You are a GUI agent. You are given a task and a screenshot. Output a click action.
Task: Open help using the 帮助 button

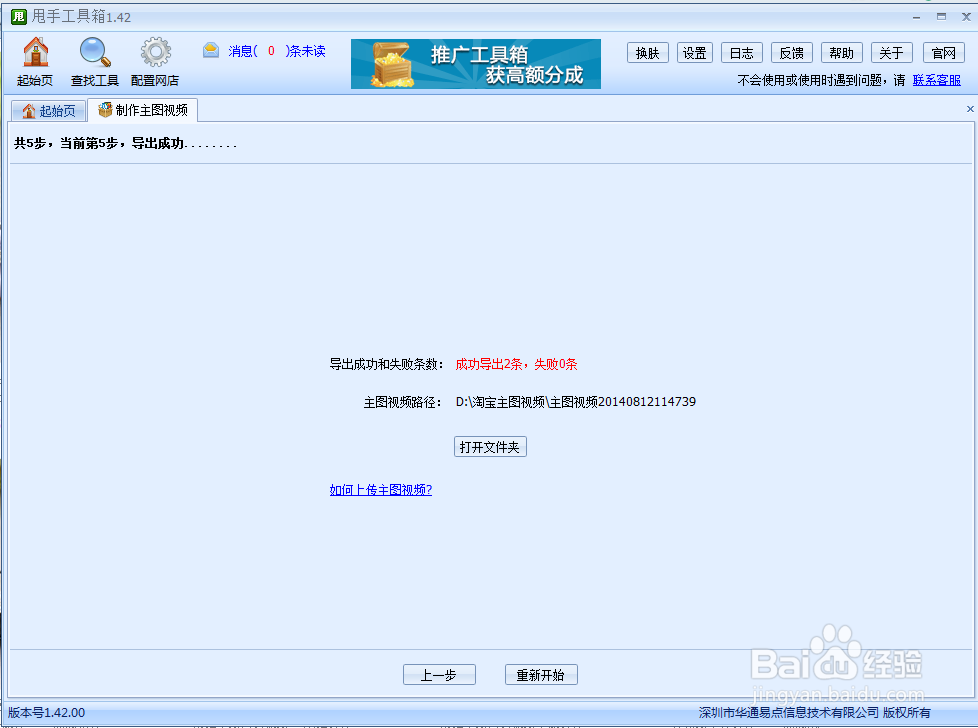click(841, 52)
